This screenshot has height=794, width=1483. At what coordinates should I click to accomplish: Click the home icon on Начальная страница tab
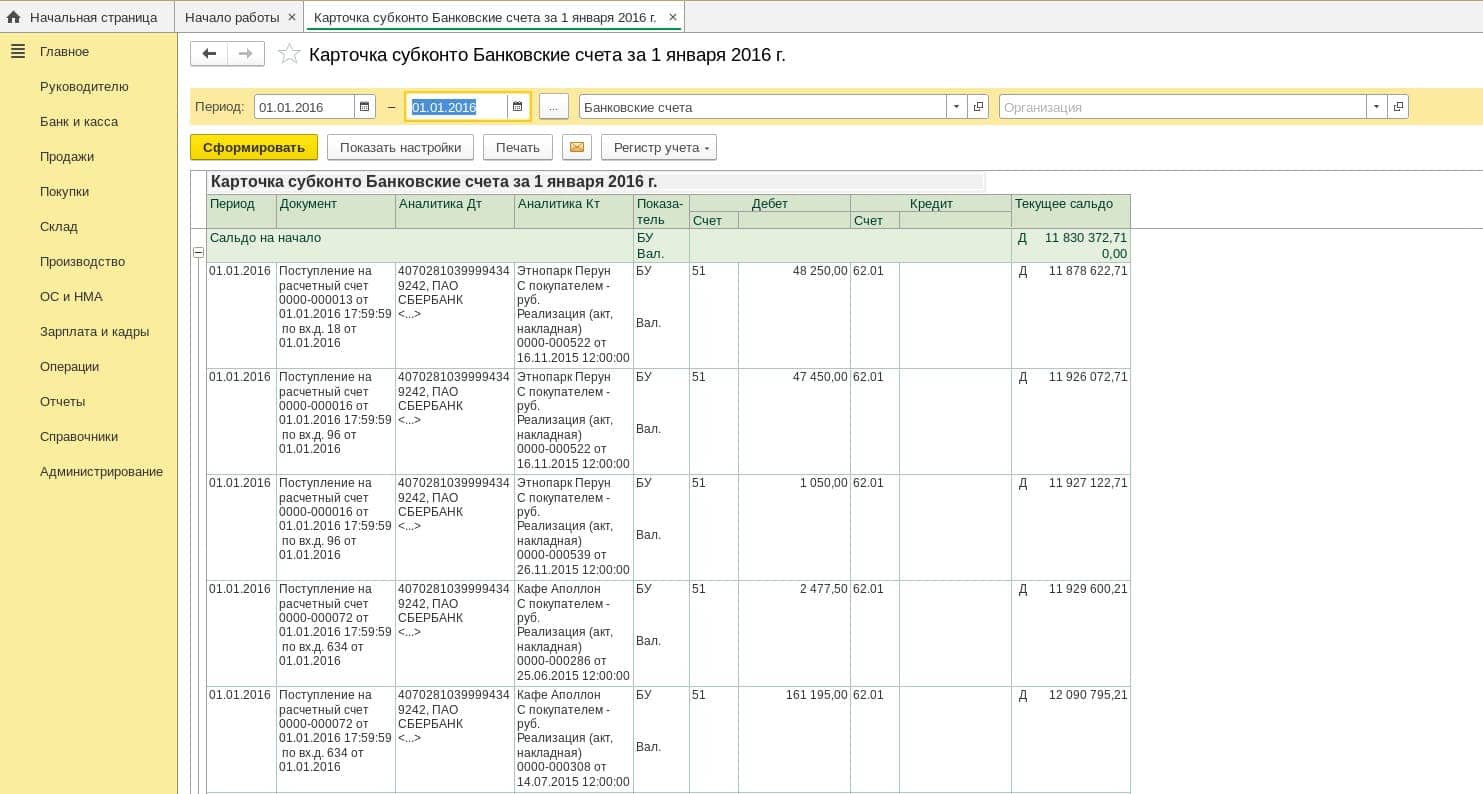[x=13, y=17]
